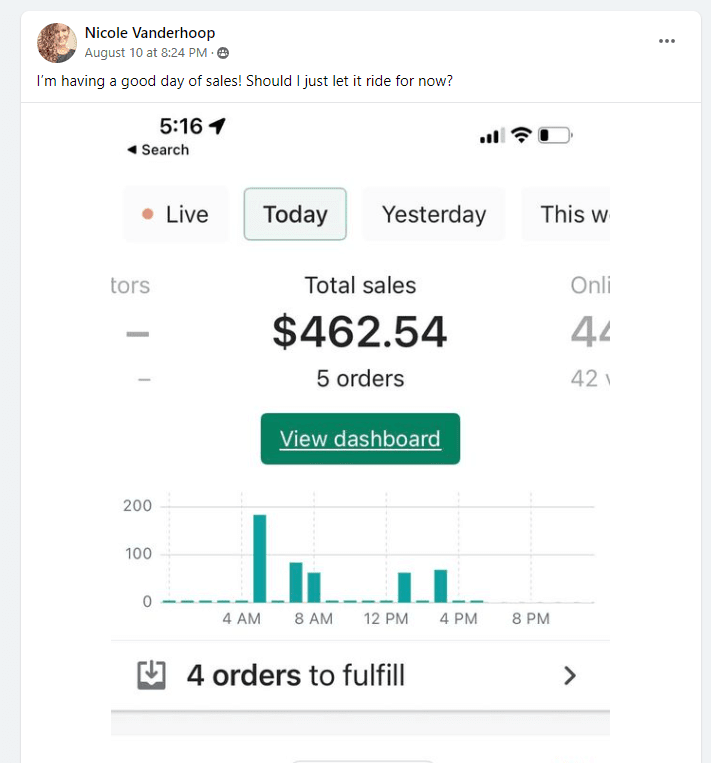This screenshot has width=711, height=763.
Task: Open the post options three-dot menu
Action: [667, 41]
